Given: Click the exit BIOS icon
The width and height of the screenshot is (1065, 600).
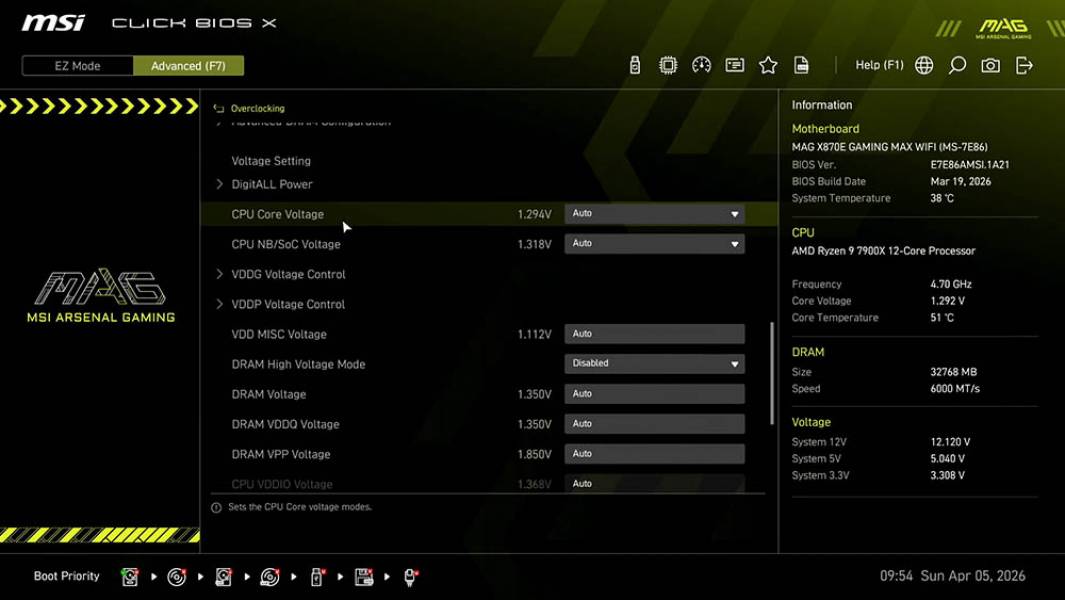Looking at the screenshot, I should (1022, 64).
